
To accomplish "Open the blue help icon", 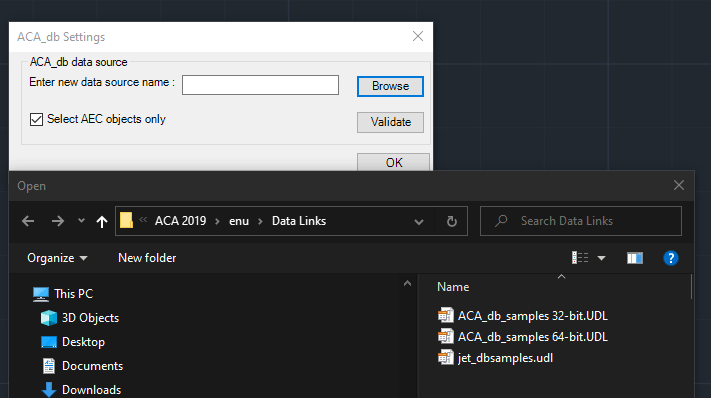I will (671, 258).
